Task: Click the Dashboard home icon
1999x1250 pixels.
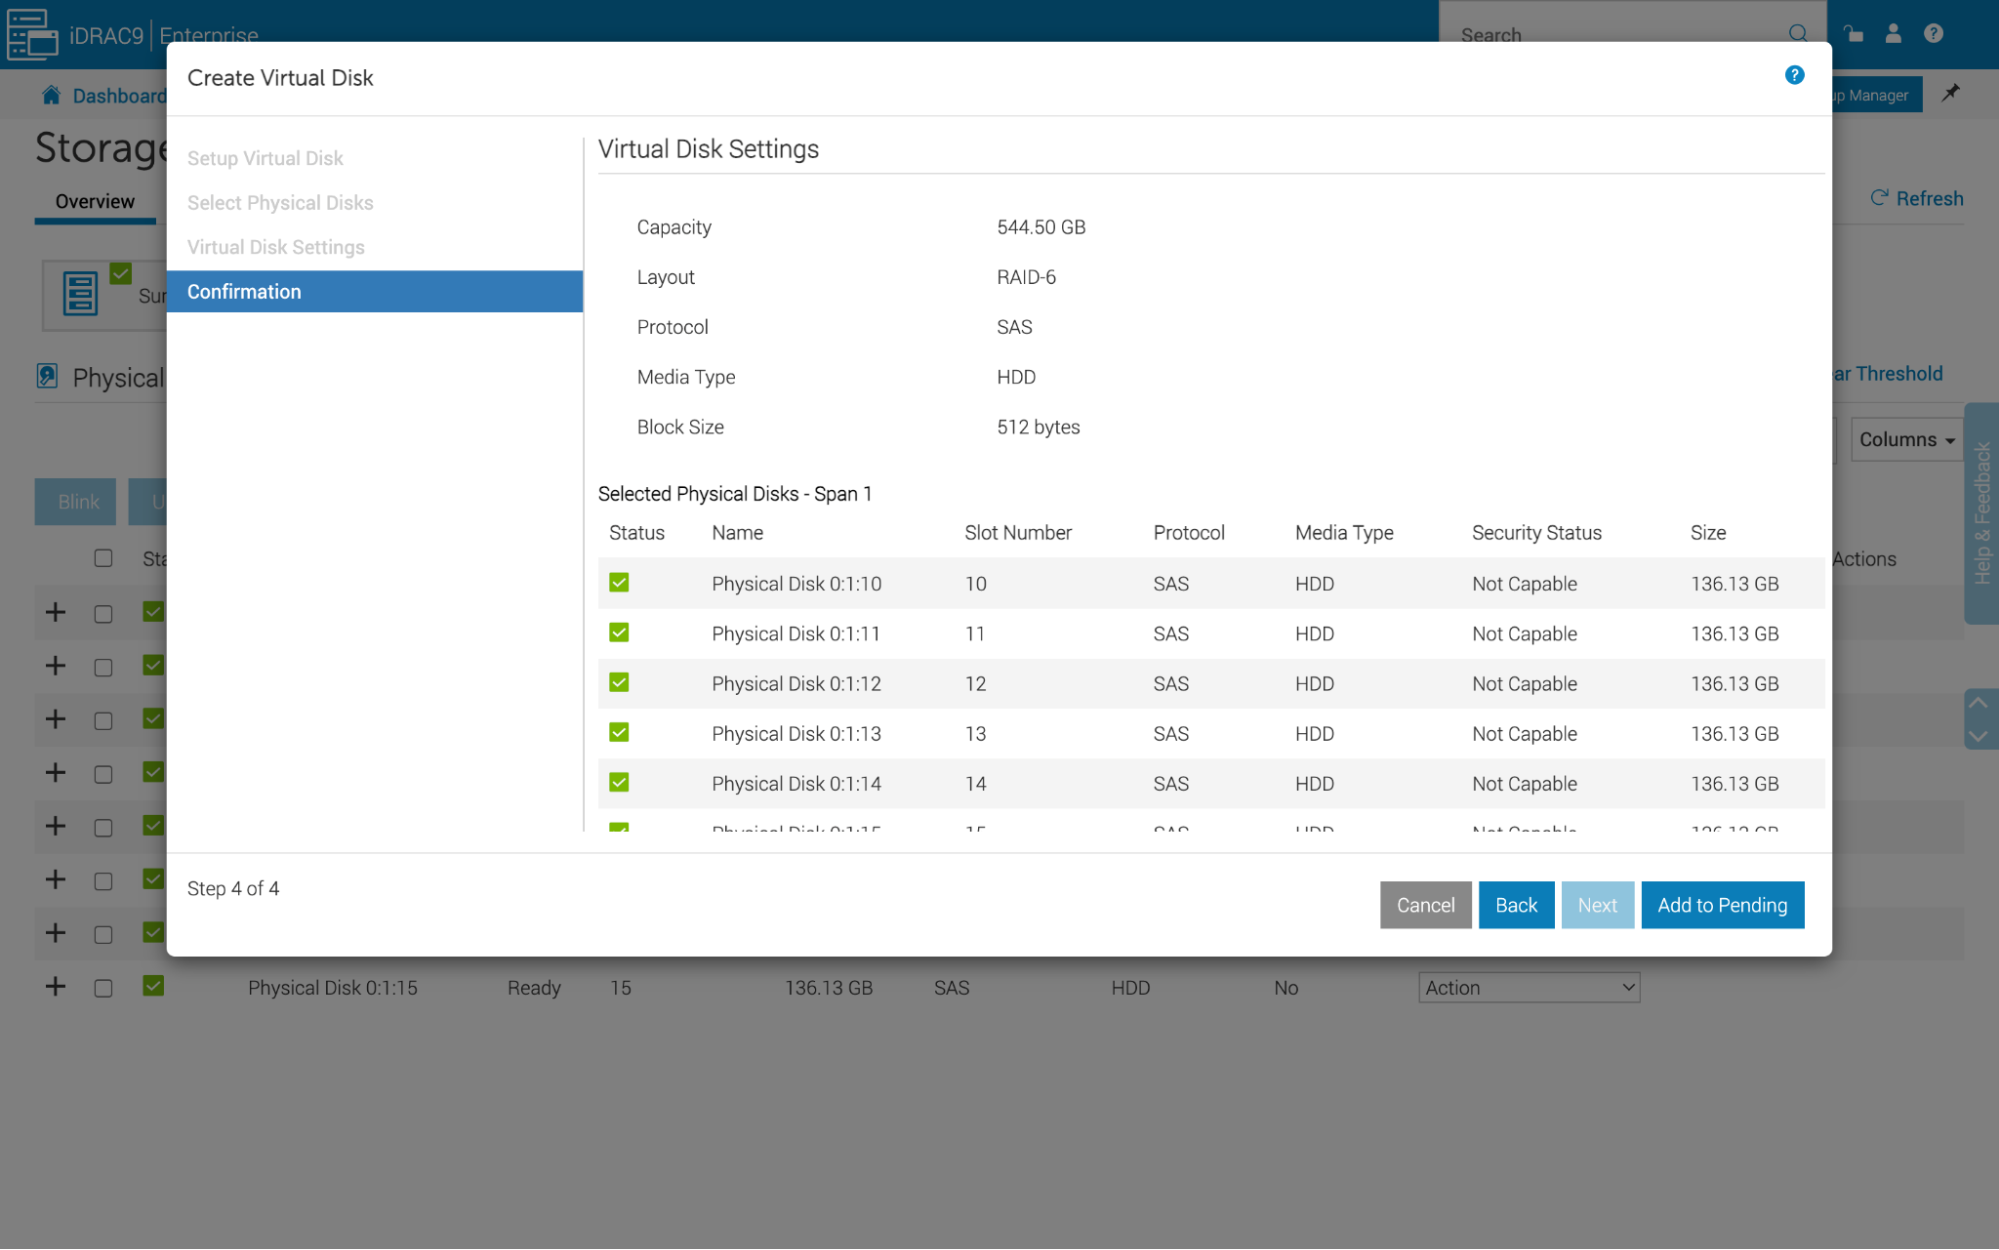Action: click(51, 94)
